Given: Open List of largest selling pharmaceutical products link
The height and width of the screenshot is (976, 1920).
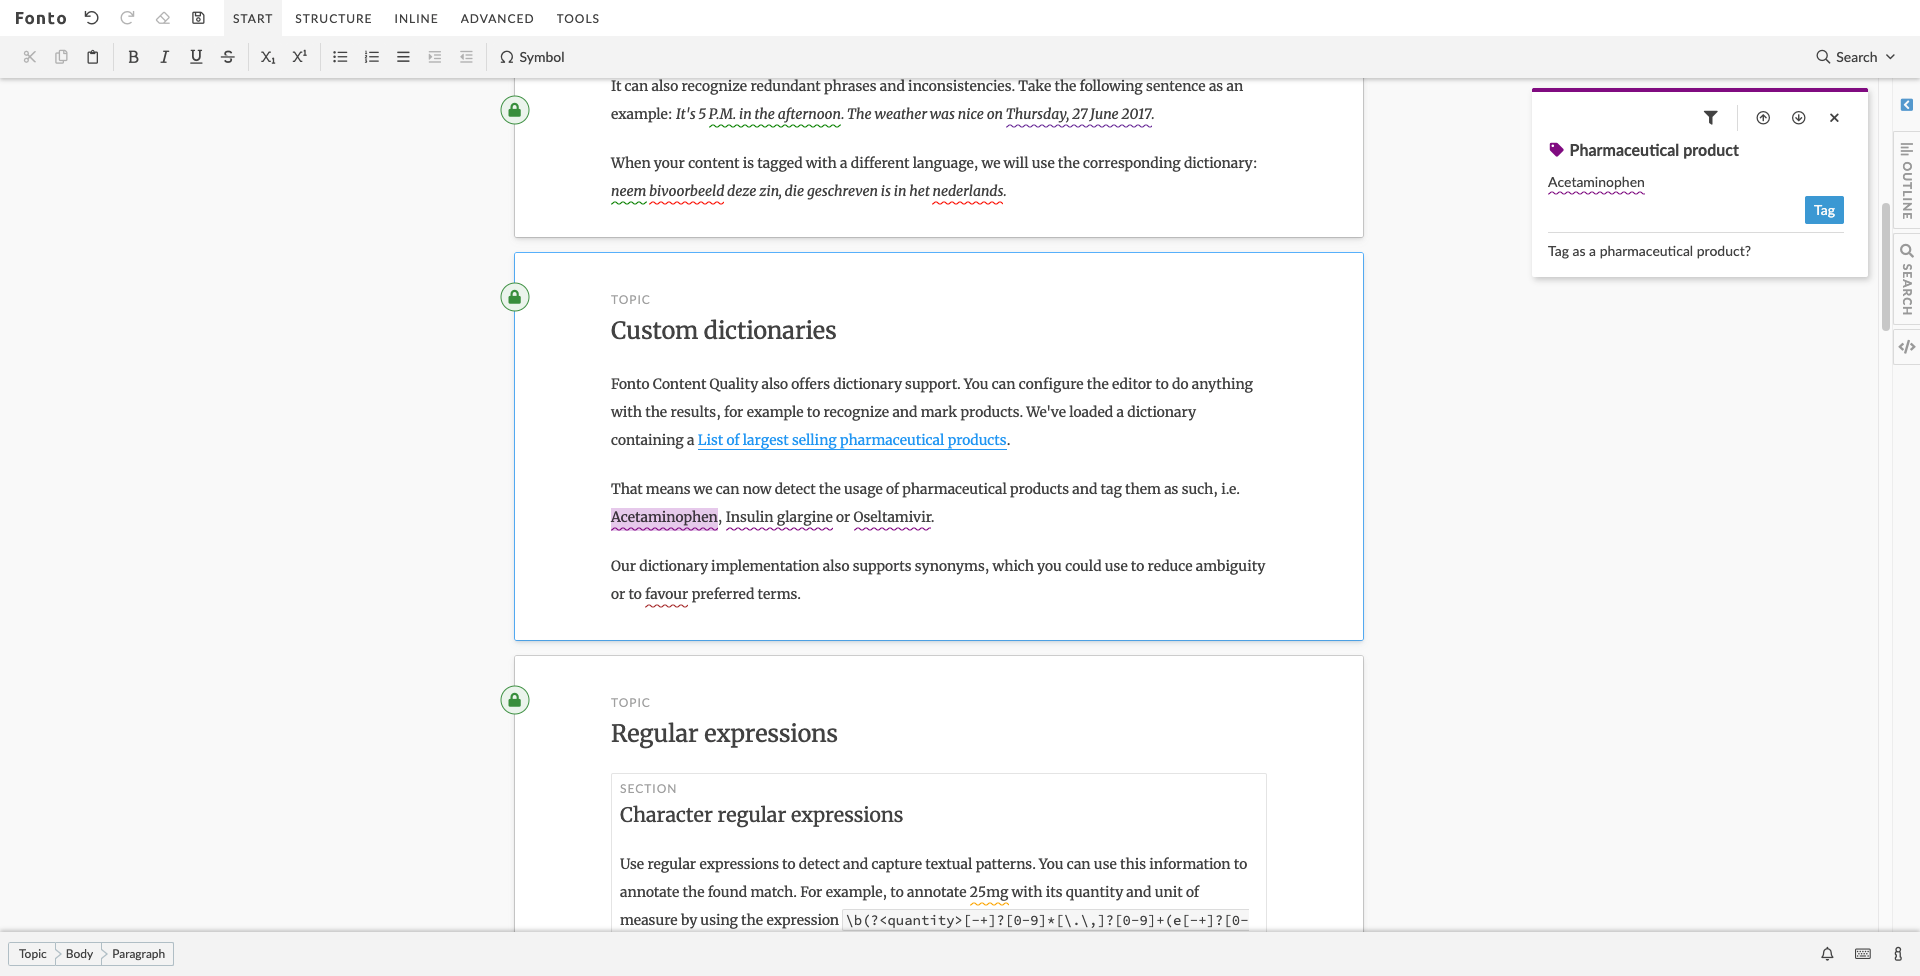Looking at the screenshot, I should point(852,440).
